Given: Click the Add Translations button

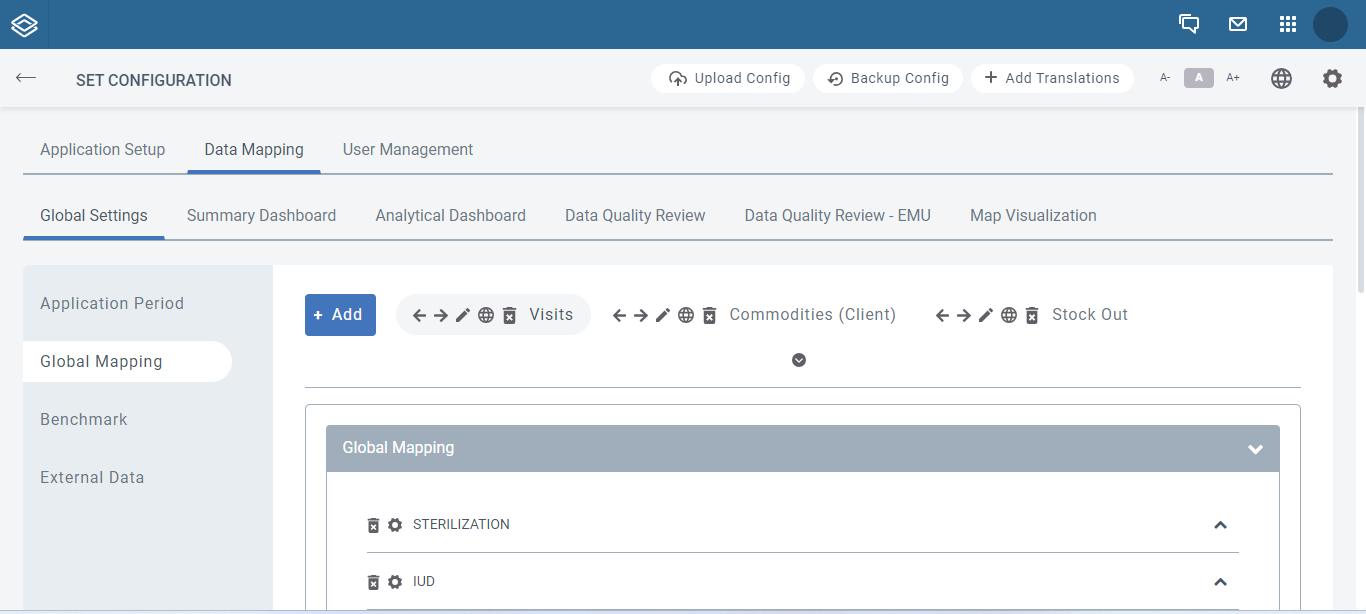Looking at the screenshot, I should (1052, 78).
